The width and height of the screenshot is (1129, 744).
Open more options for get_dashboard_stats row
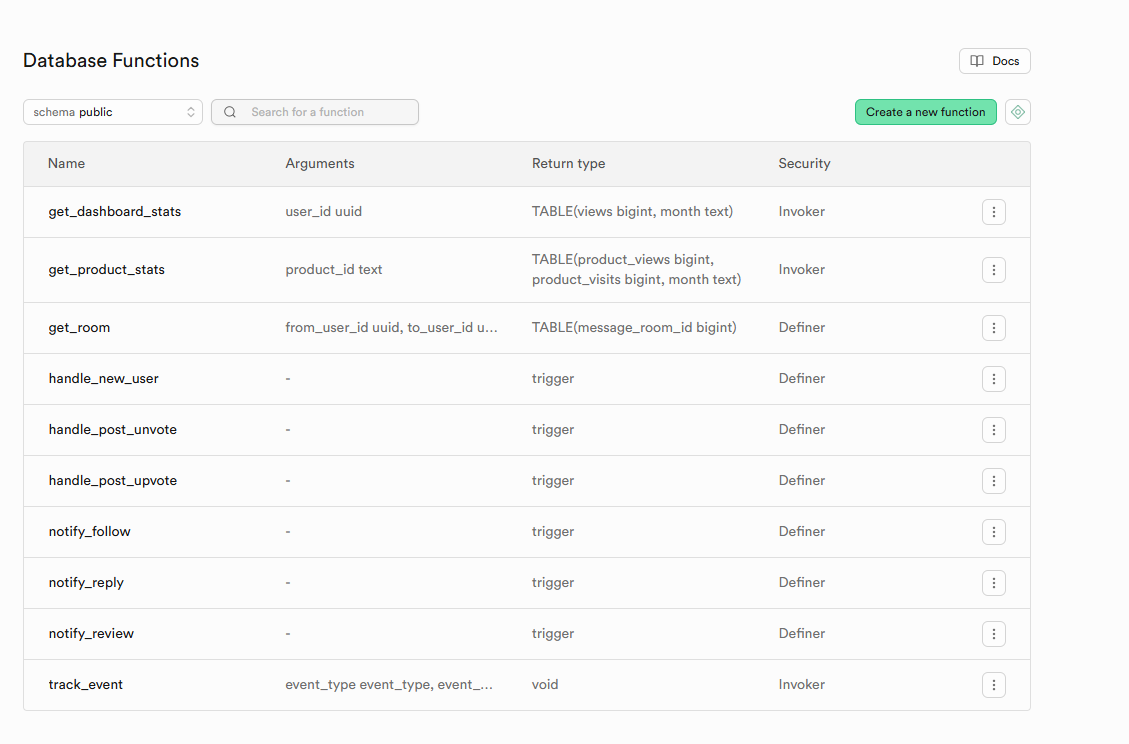tap(994, 212)
